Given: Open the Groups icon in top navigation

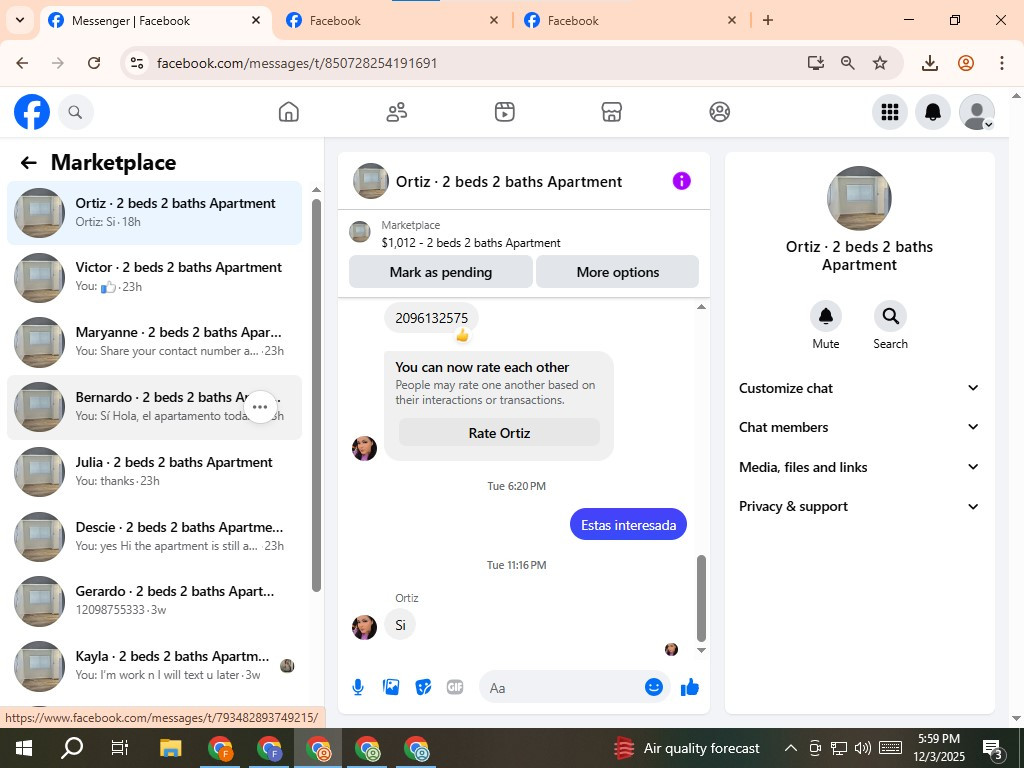Looking at the screenshot, I should click(719, 112).
